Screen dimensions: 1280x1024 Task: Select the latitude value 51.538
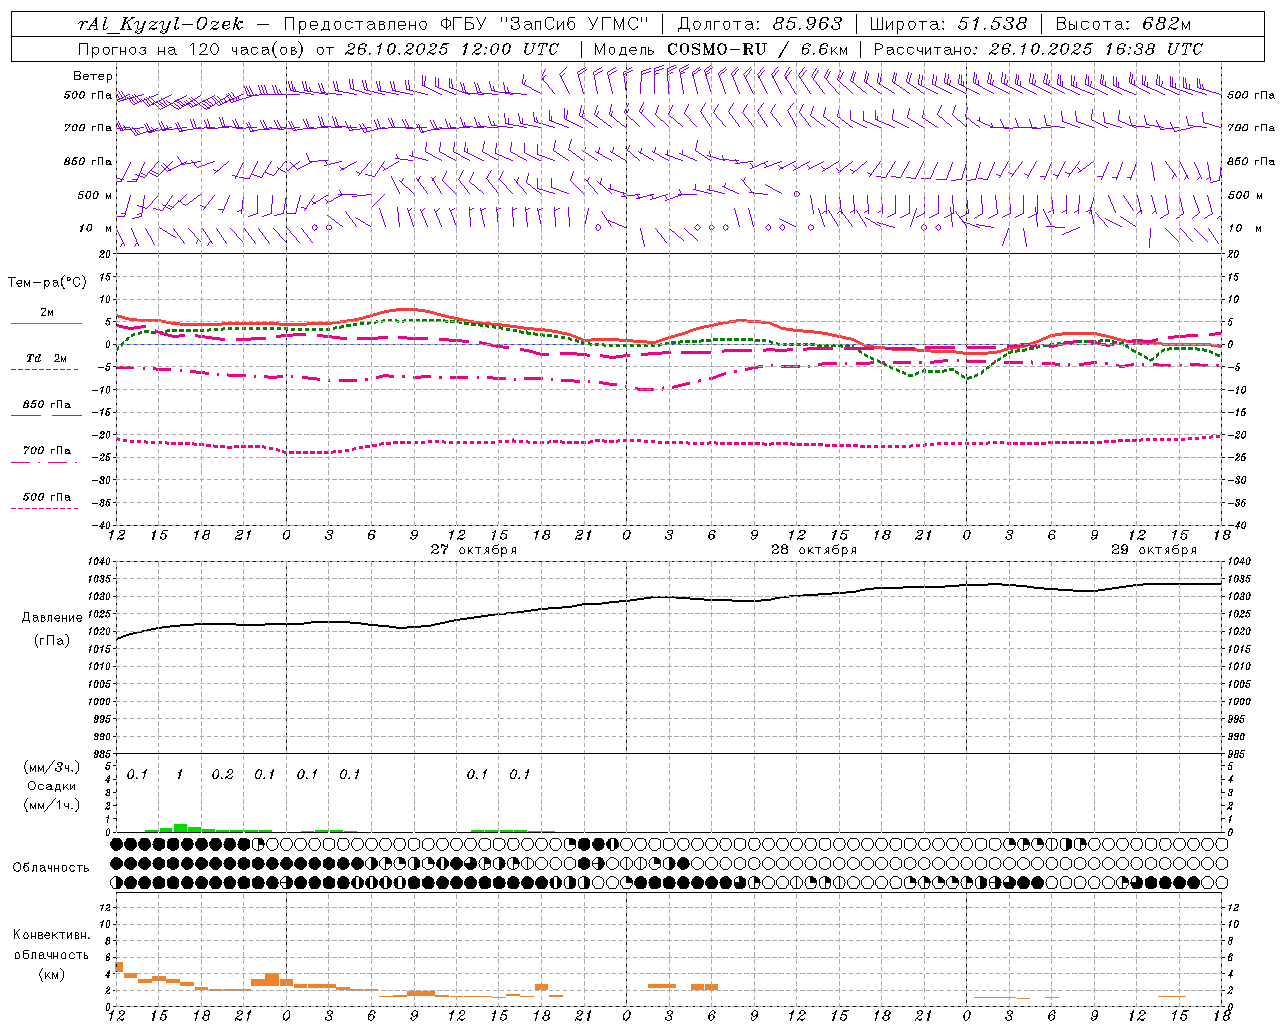point(993,24)
